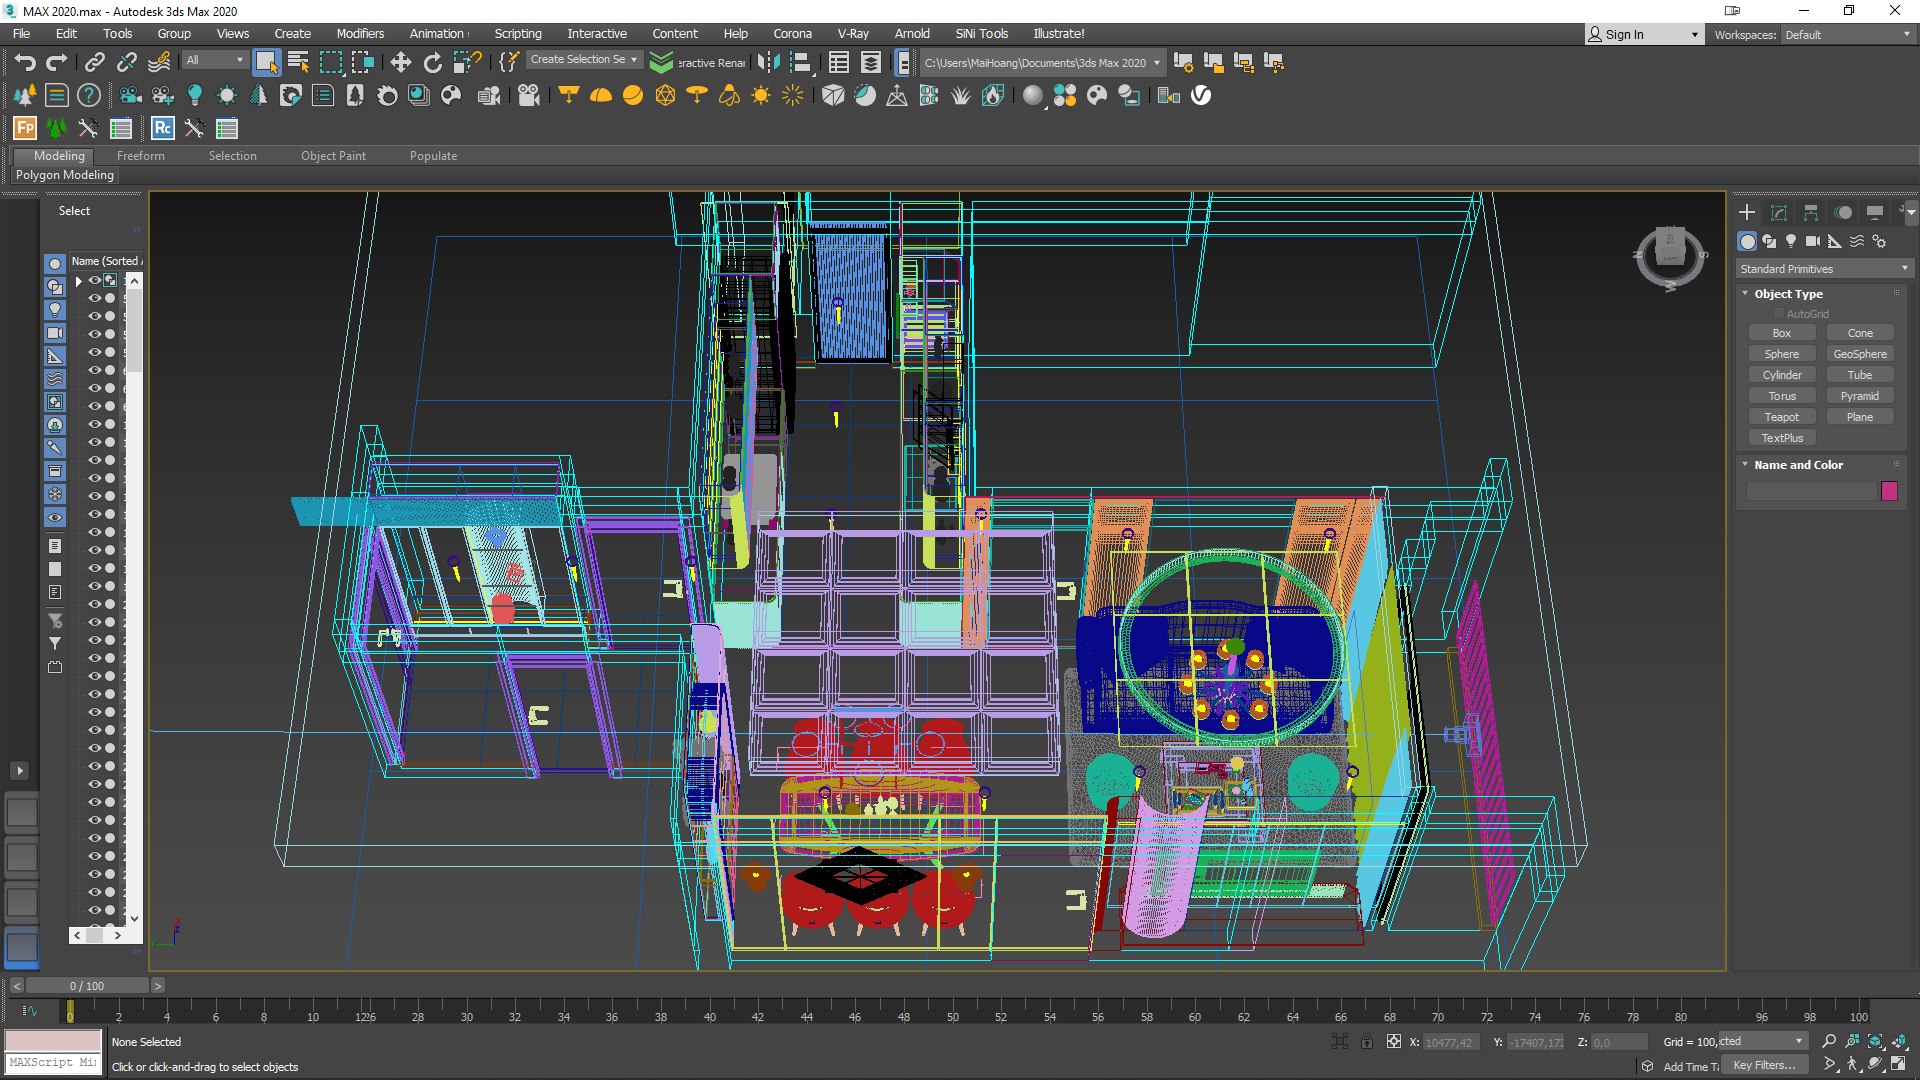The width and height of the screenshot is (1920, 1080).
Task: Activate the Select and Move tool
Action: 401,62
